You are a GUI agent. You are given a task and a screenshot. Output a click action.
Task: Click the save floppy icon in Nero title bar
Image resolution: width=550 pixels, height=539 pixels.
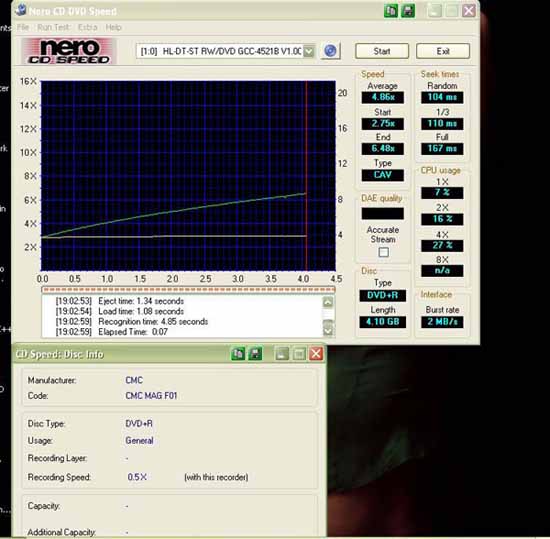click(x=408, y=11)
